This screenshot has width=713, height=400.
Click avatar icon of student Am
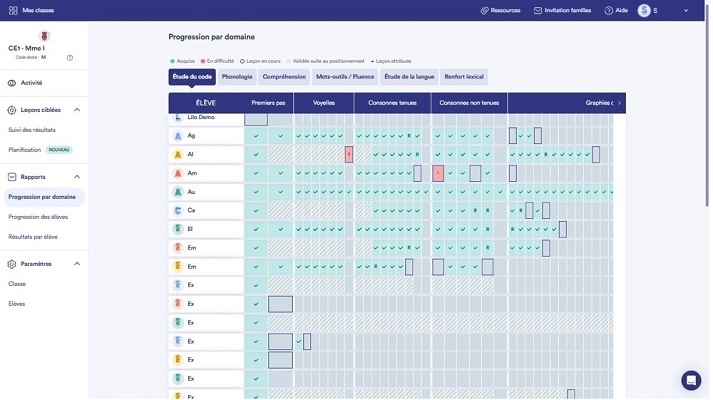coord(178,173)
